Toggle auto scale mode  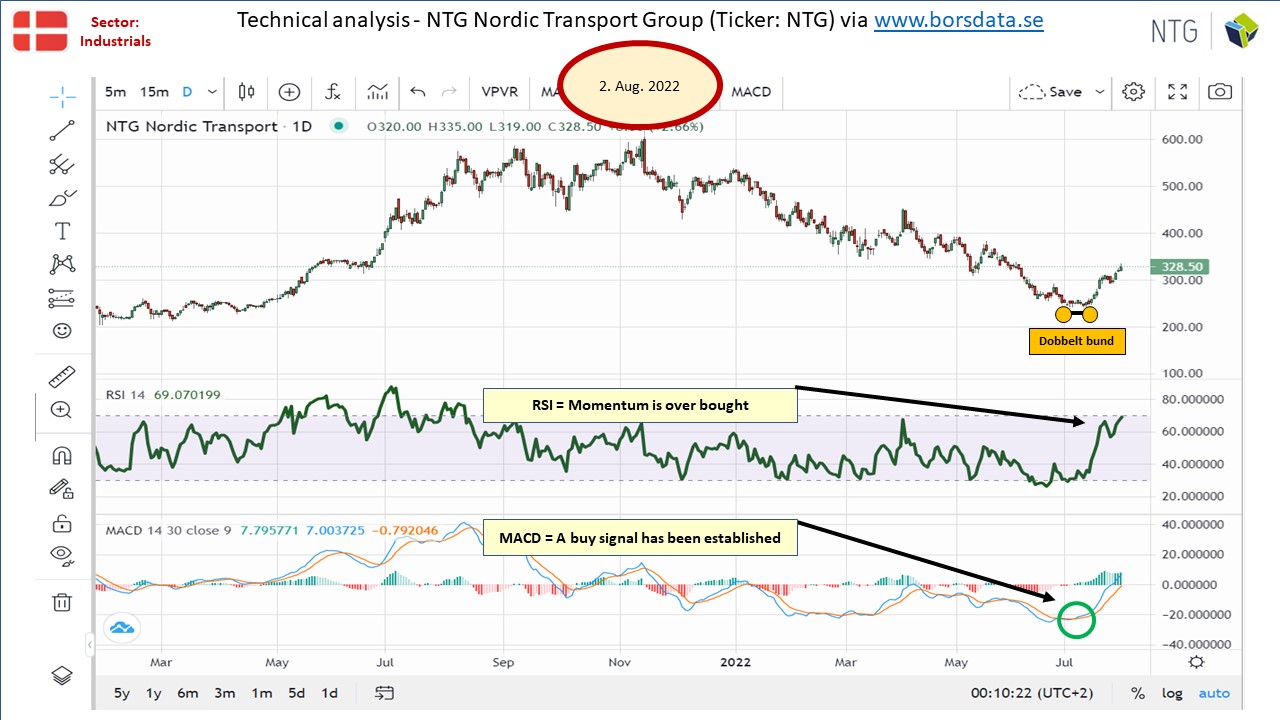[x=1214, y=693]
